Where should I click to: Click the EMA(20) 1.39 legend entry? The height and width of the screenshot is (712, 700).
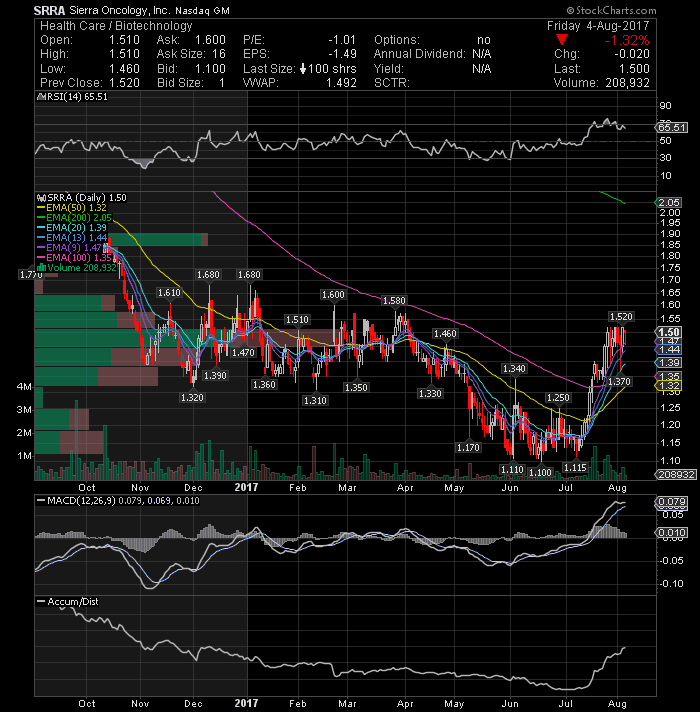(x=72, y=227)
